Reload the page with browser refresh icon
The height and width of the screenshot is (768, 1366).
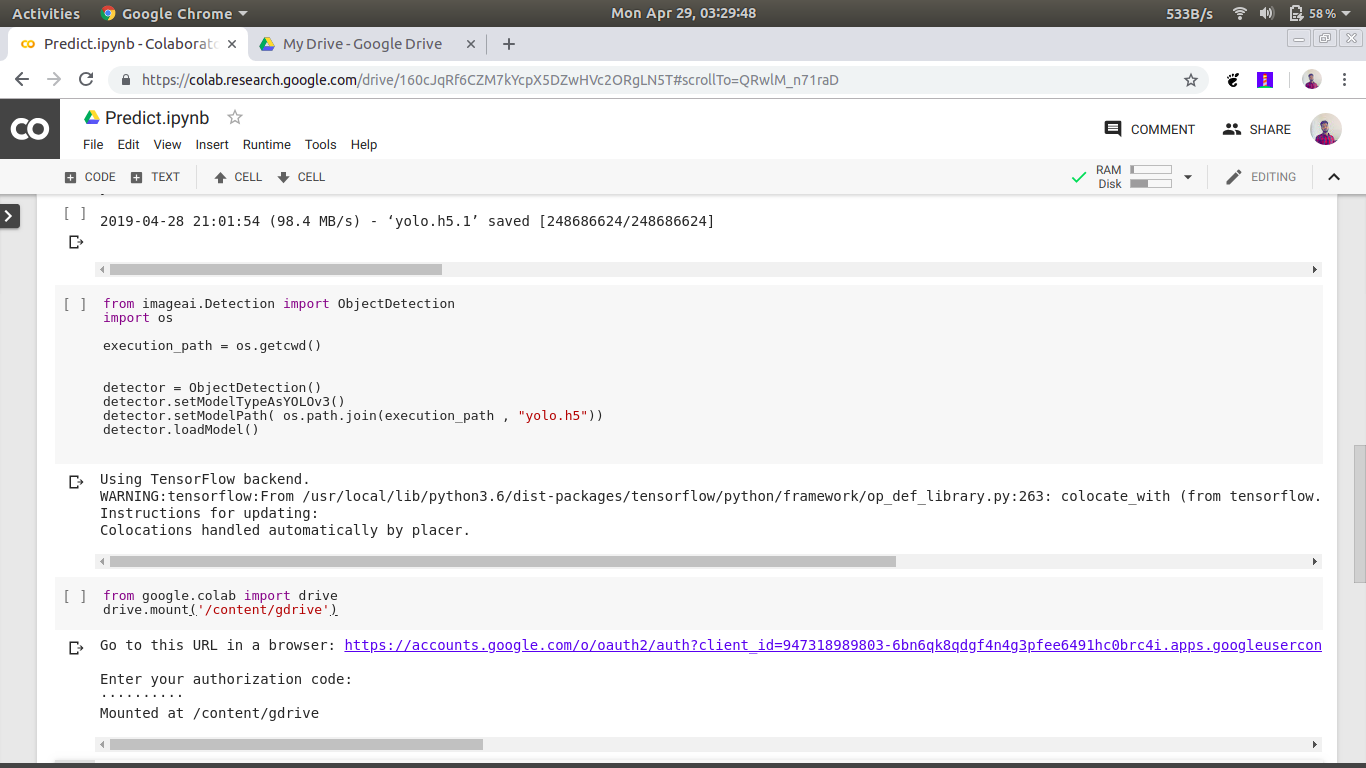click(x=86, y=80)
